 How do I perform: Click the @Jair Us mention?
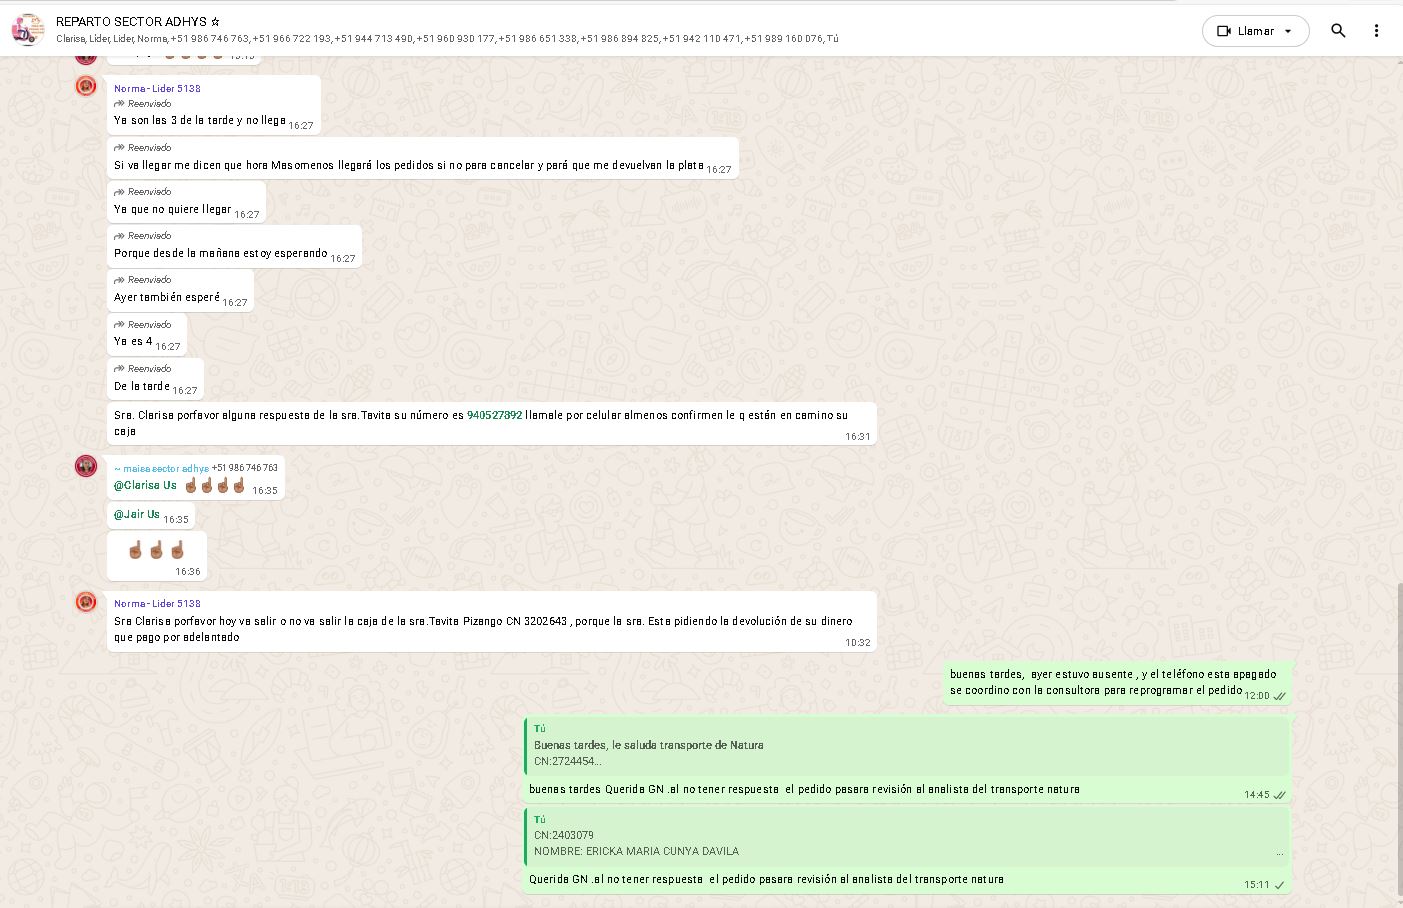point(136,514)
